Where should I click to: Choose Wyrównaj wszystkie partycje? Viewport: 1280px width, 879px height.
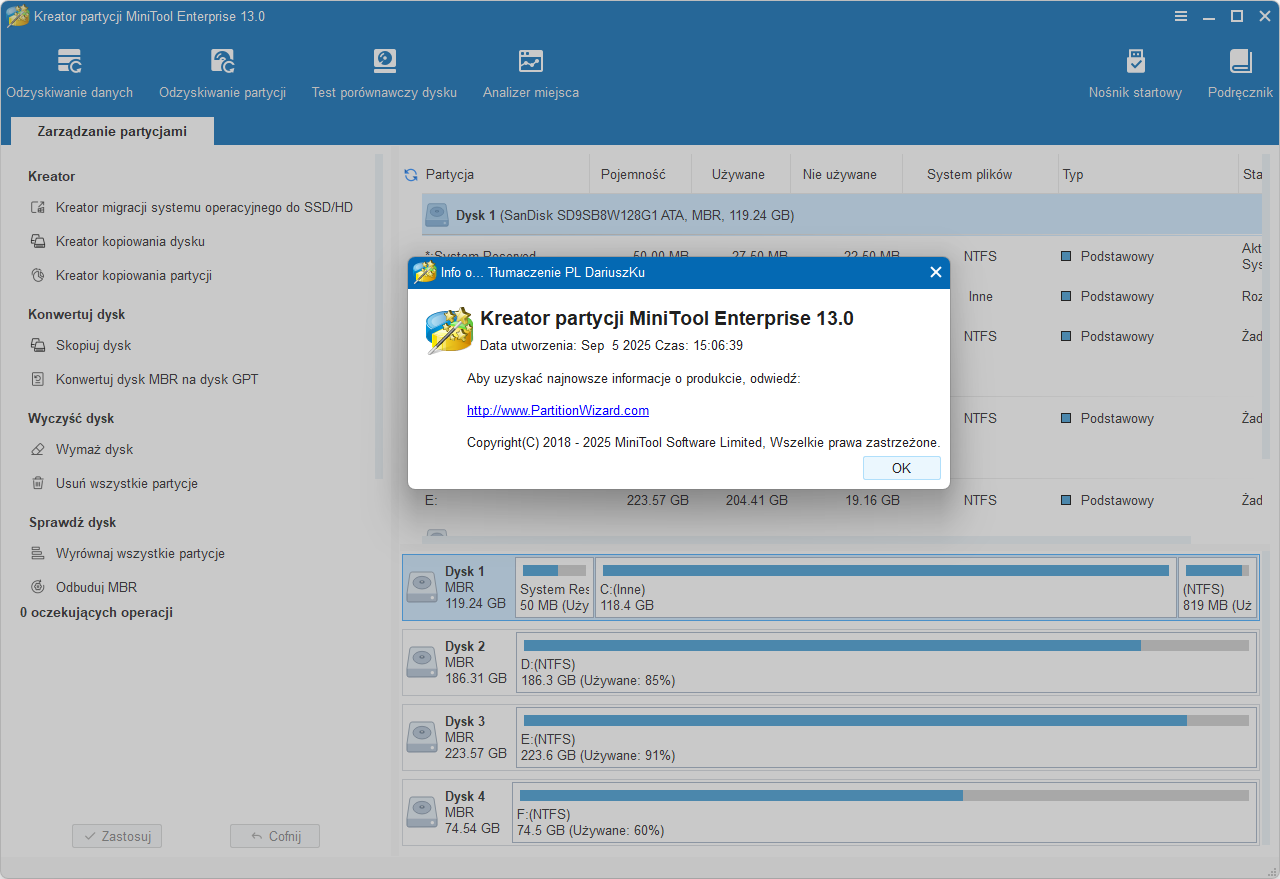128,554
